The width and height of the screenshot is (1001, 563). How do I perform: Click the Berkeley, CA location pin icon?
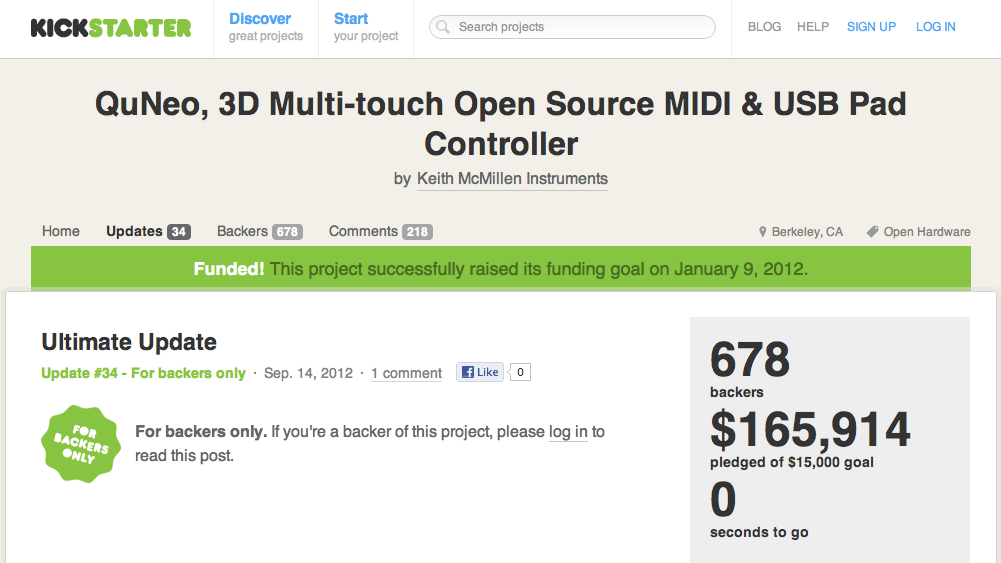coord(763,232)
